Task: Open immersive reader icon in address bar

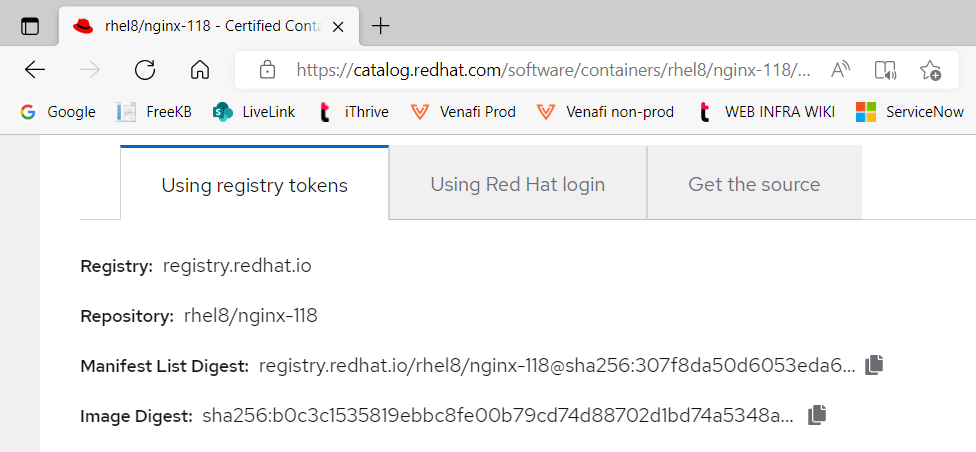Action: tap(884, 70)
